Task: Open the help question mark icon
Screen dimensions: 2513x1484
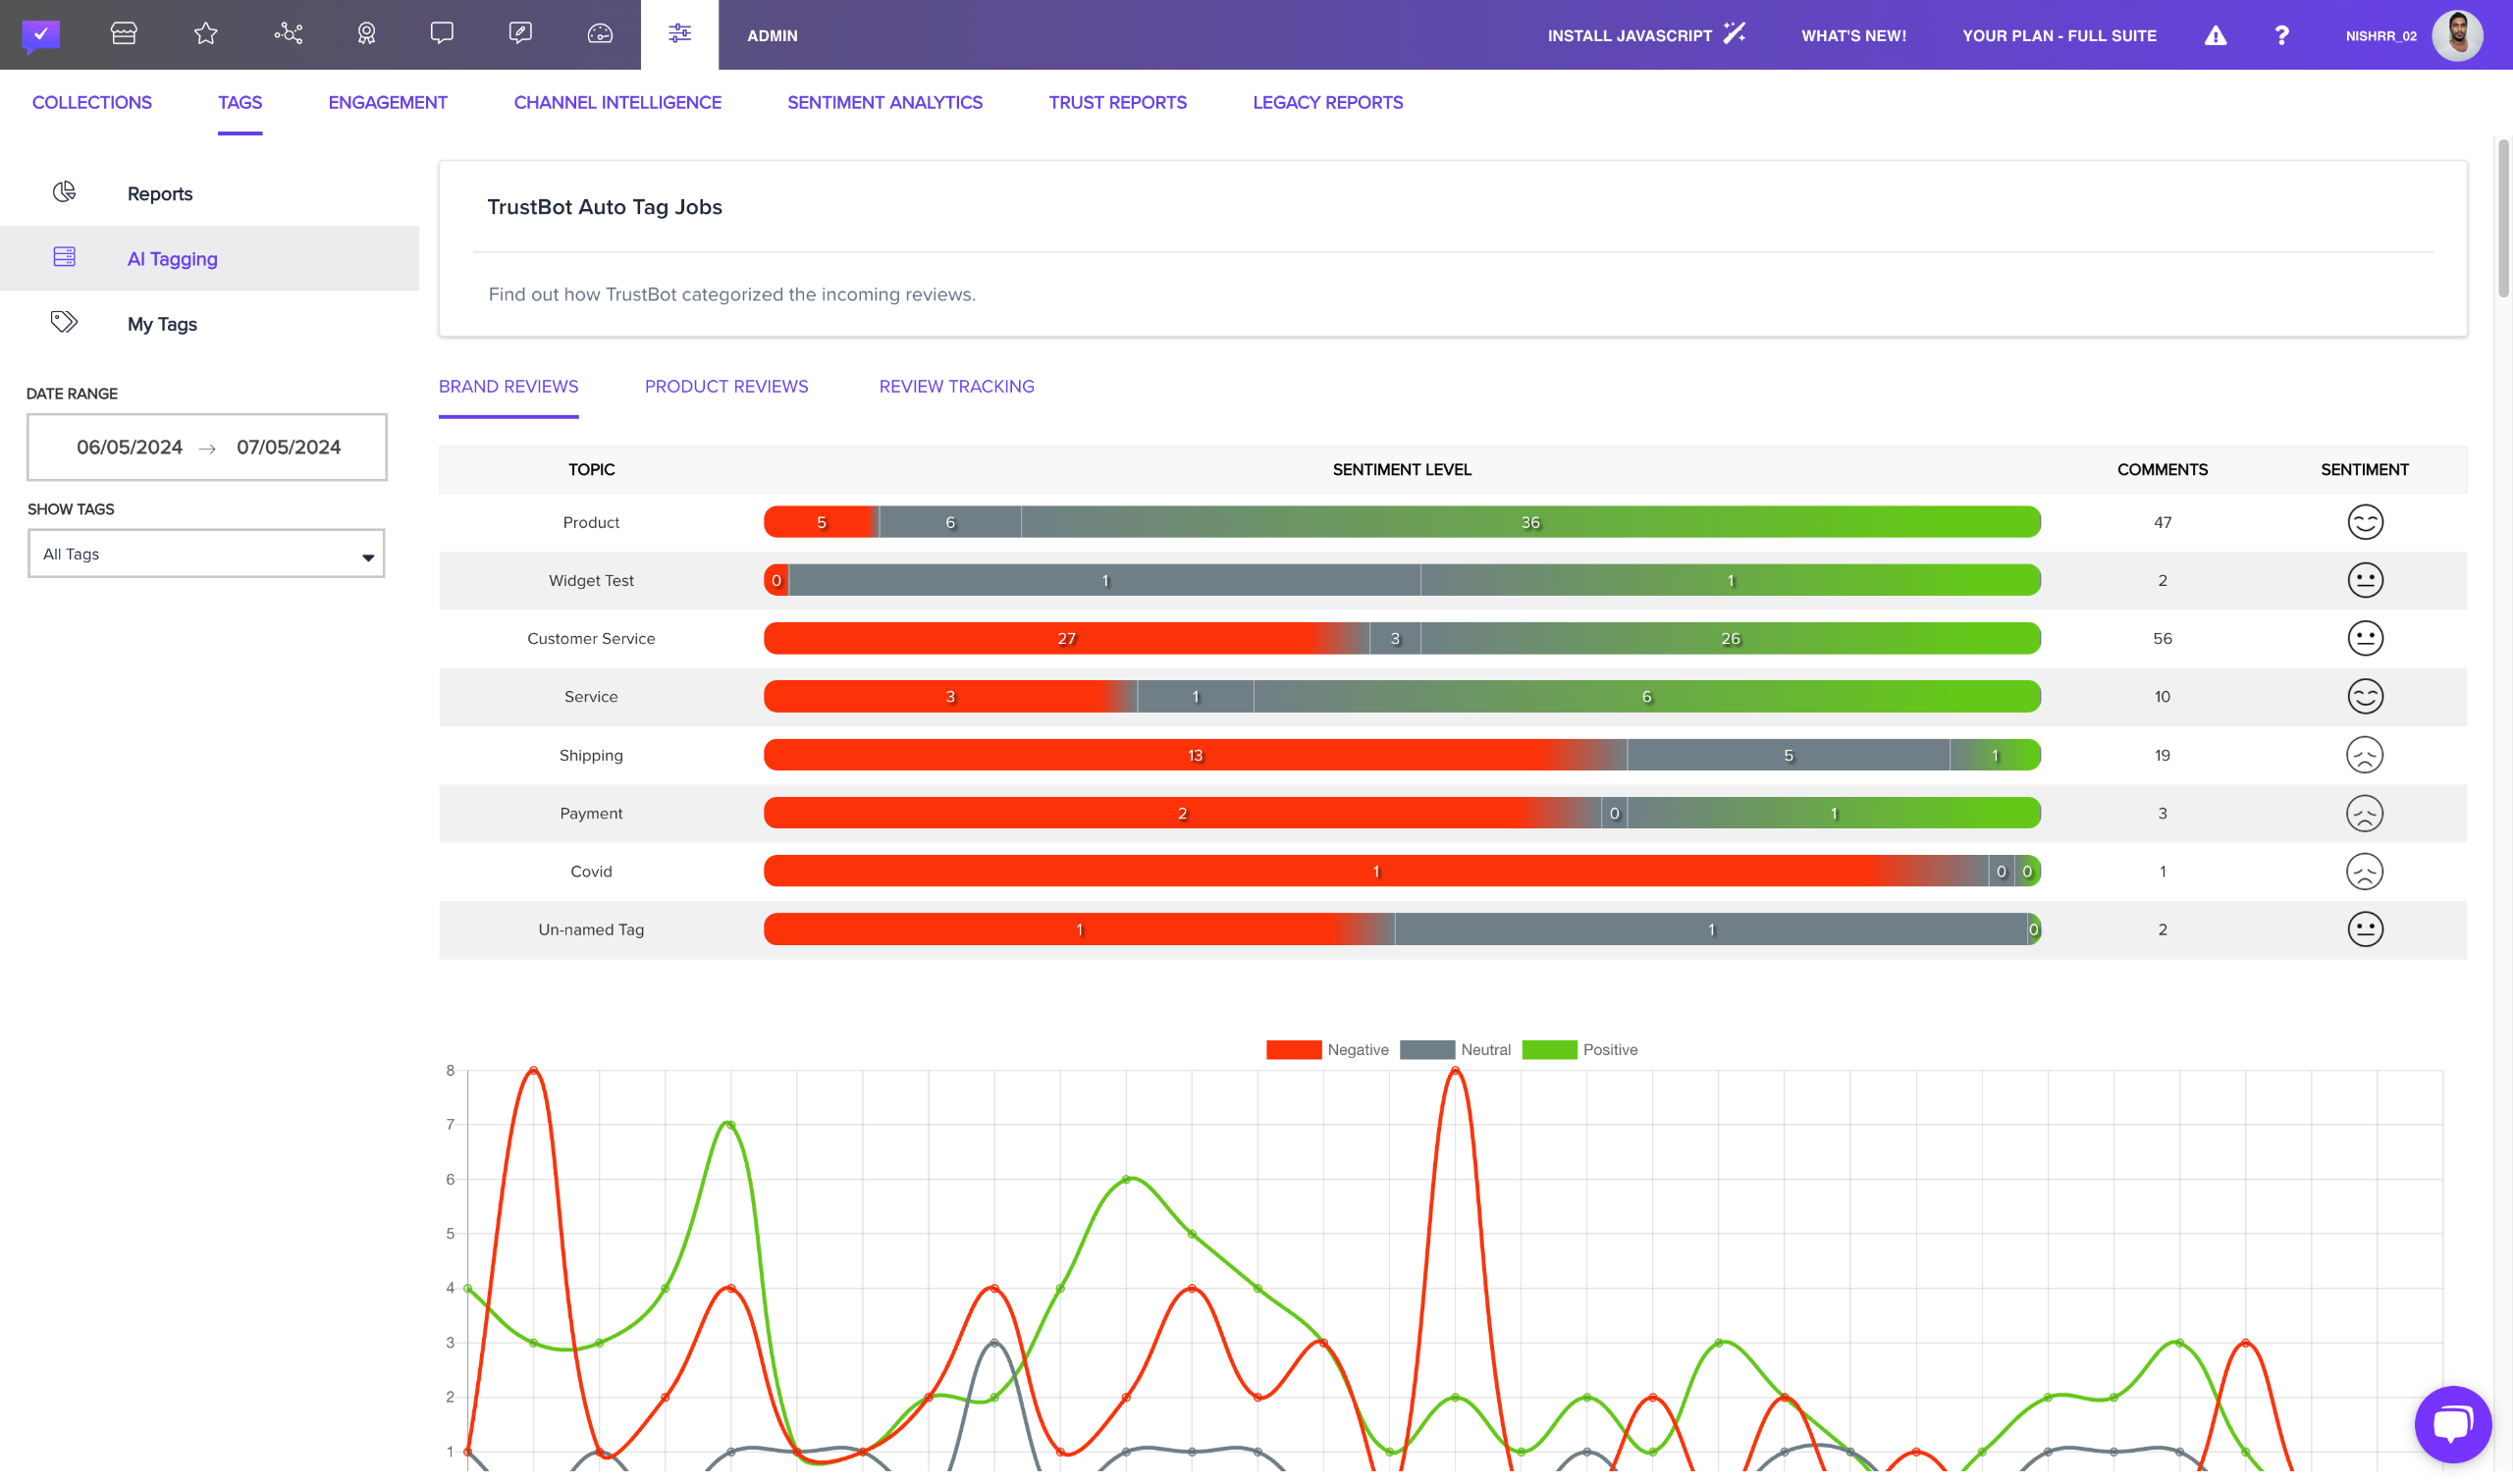Action: tap(2281, 36)
